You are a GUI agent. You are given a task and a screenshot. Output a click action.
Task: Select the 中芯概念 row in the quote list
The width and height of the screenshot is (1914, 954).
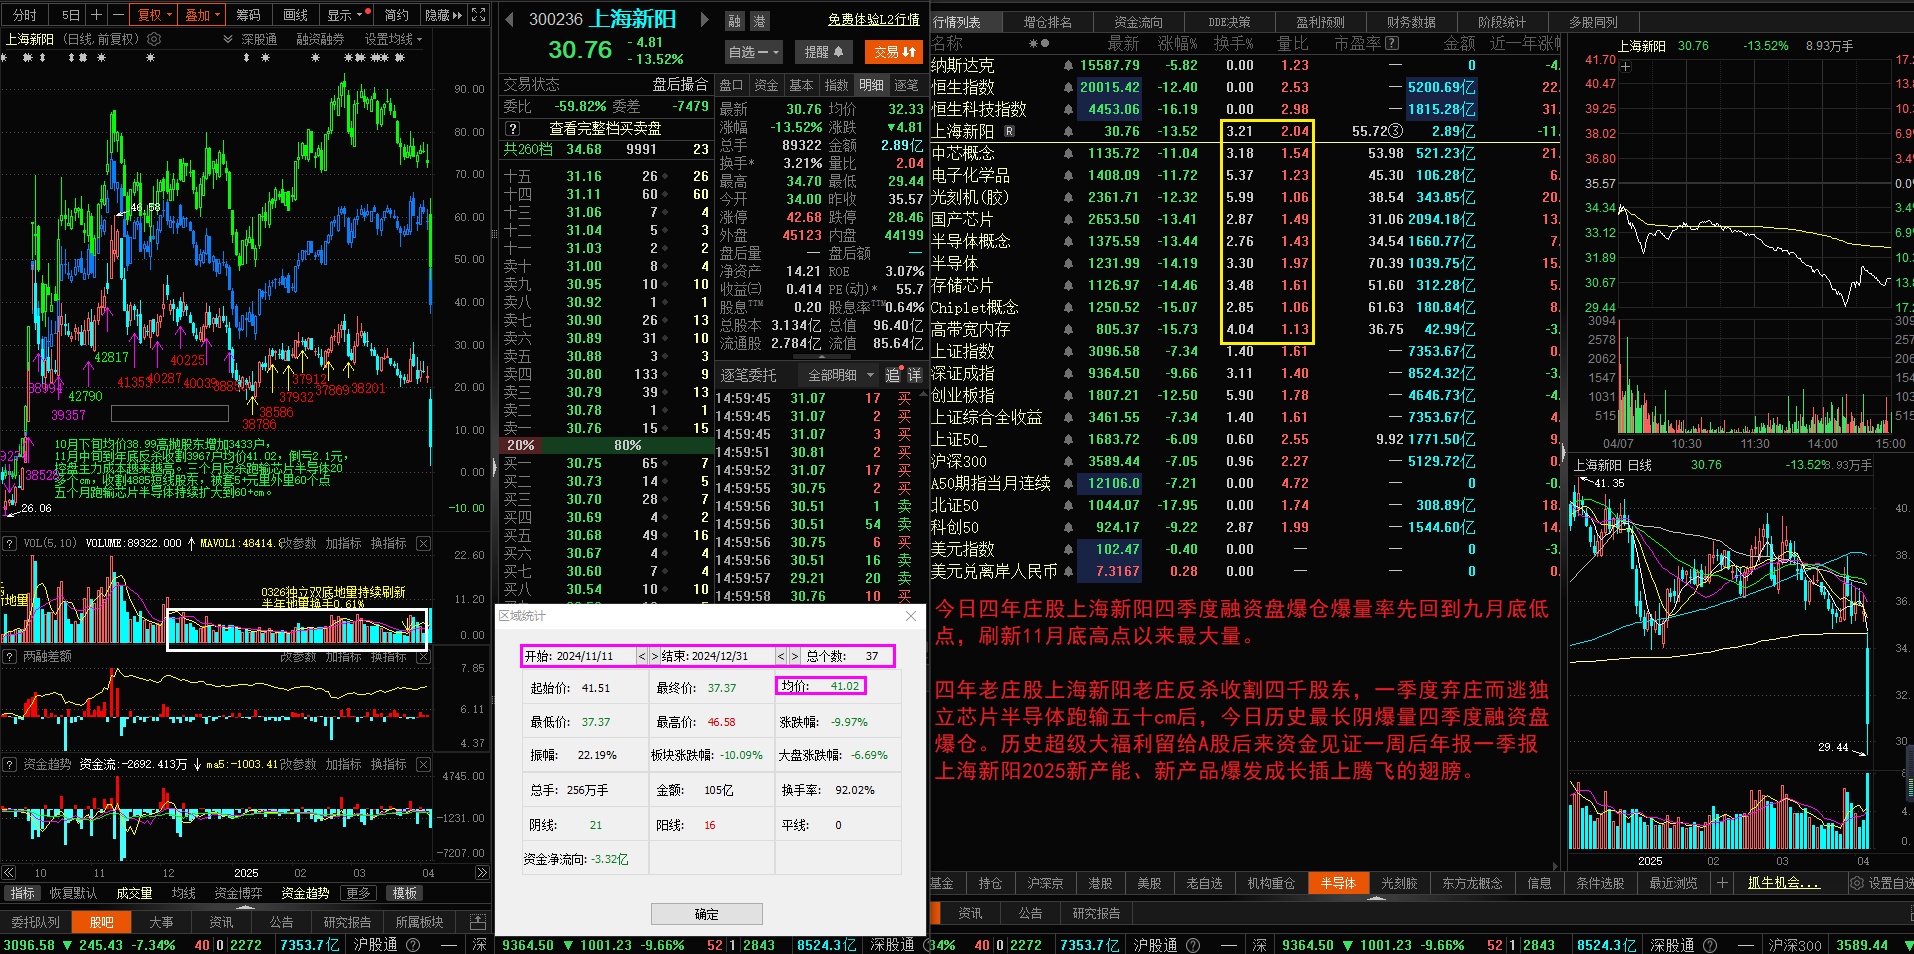(1245, 153)
